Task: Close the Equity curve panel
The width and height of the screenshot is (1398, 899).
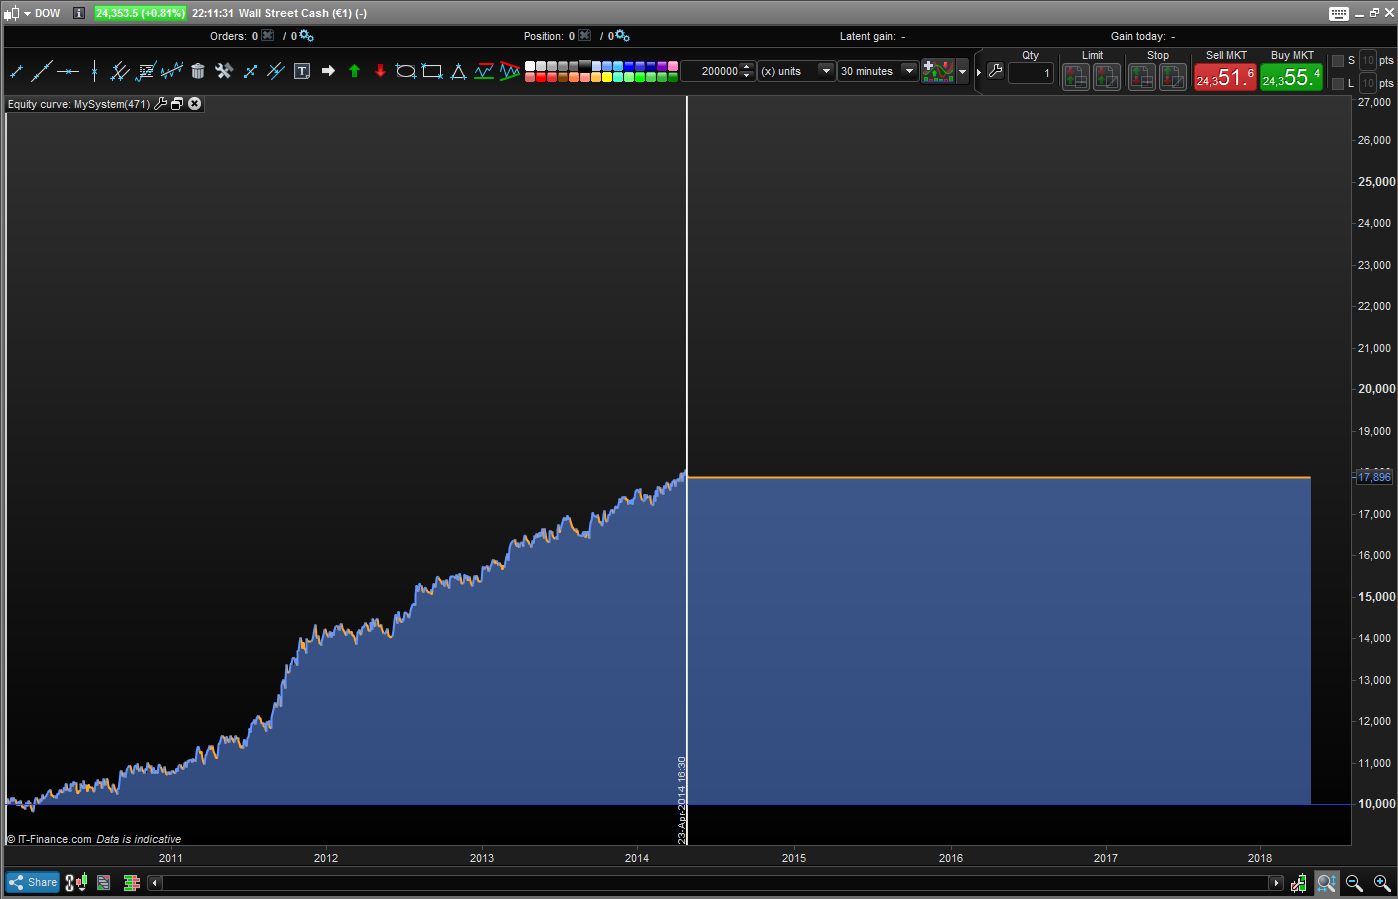Action: click(x=195, y=104)
